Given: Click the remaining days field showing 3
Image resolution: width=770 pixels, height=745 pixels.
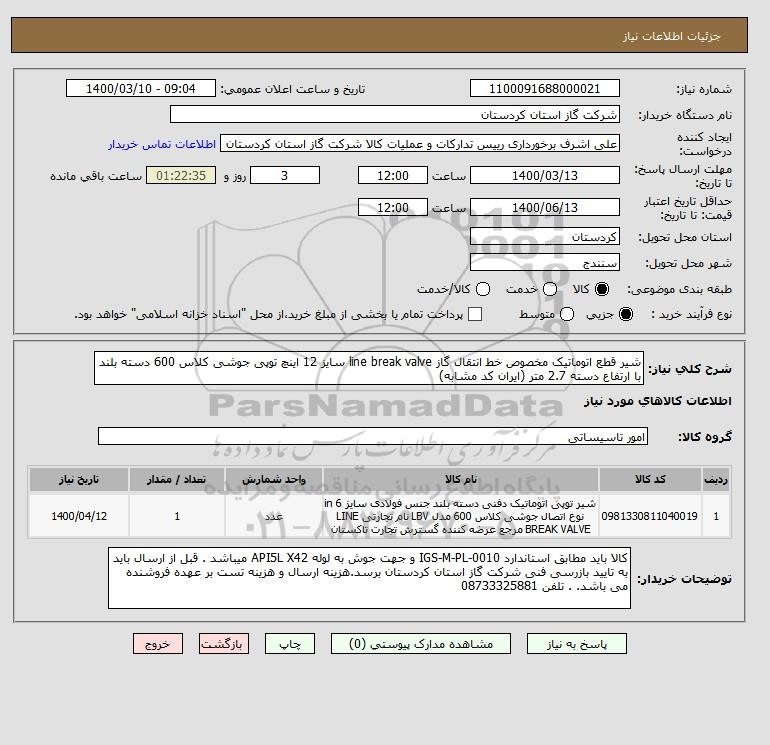Looking at the screenshot, I should pyautogui.click(x=285, y=175).
